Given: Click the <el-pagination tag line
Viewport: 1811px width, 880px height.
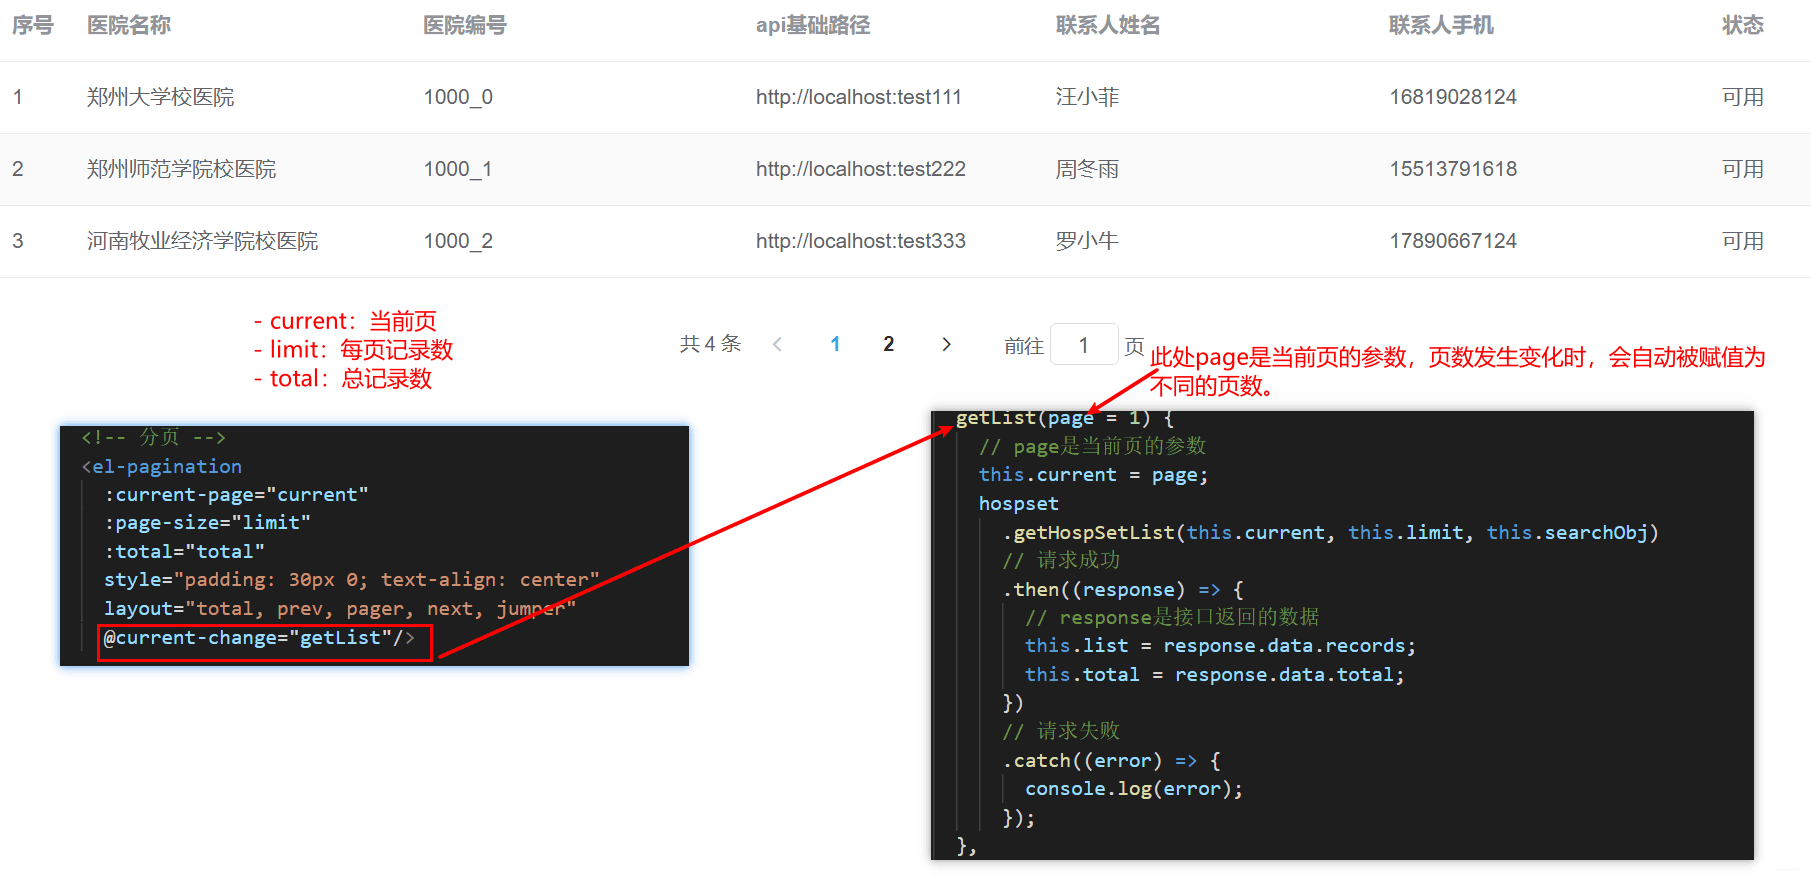Looking at the screenshot, I should [162, 466].
